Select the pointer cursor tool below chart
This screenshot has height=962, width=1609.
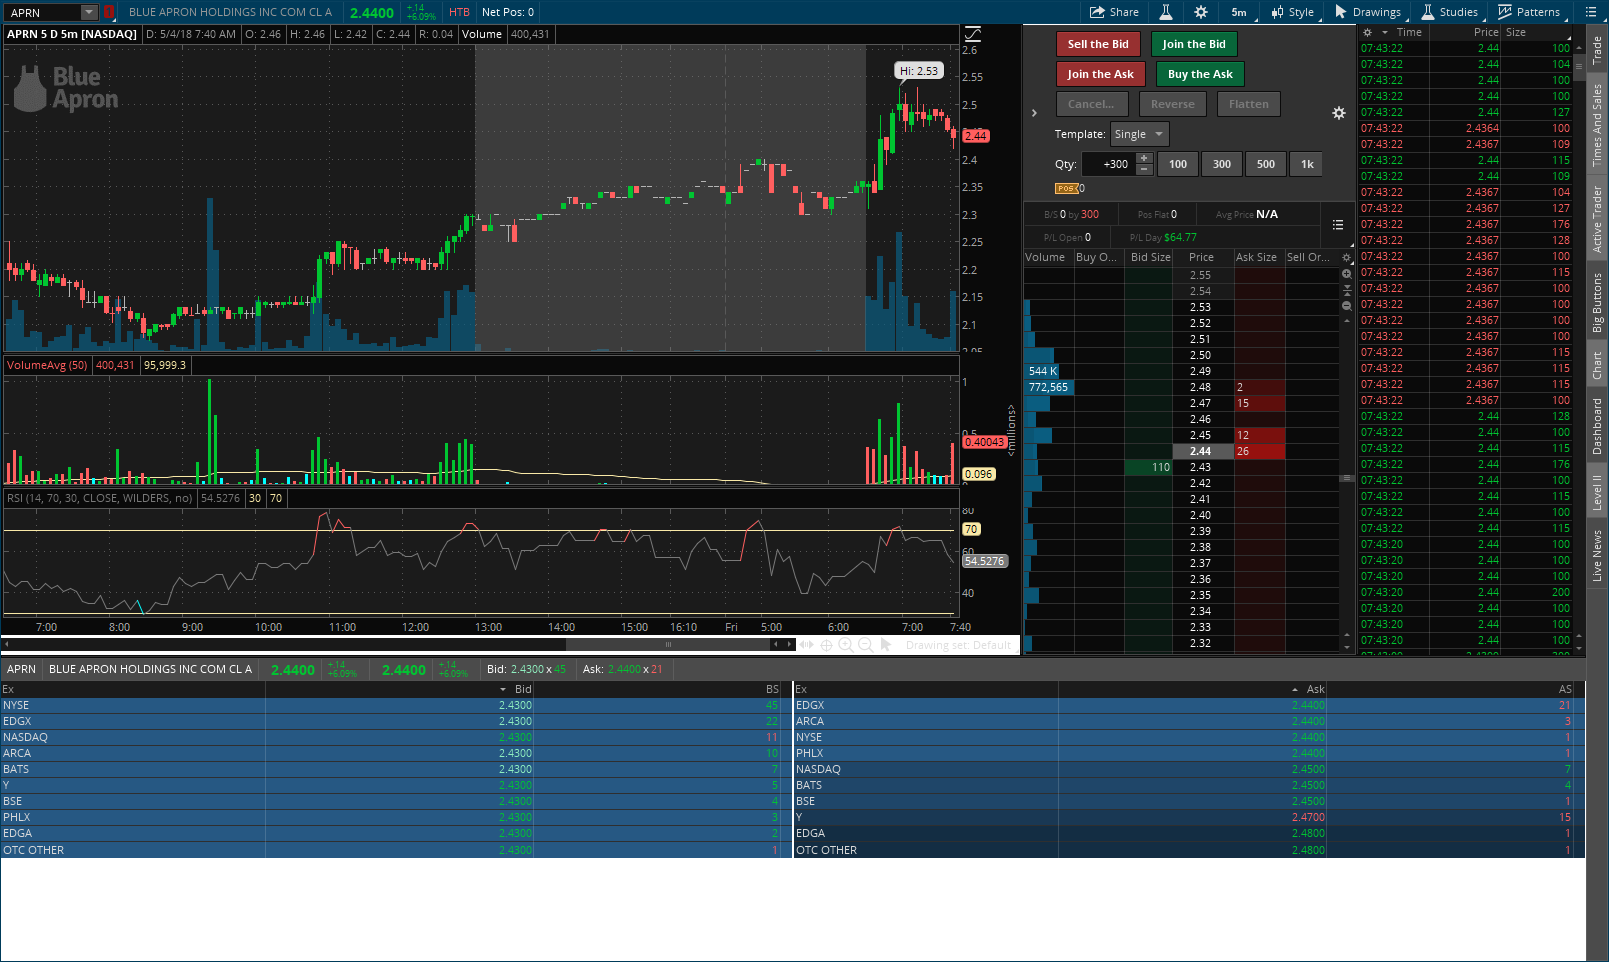click(886, 646)
